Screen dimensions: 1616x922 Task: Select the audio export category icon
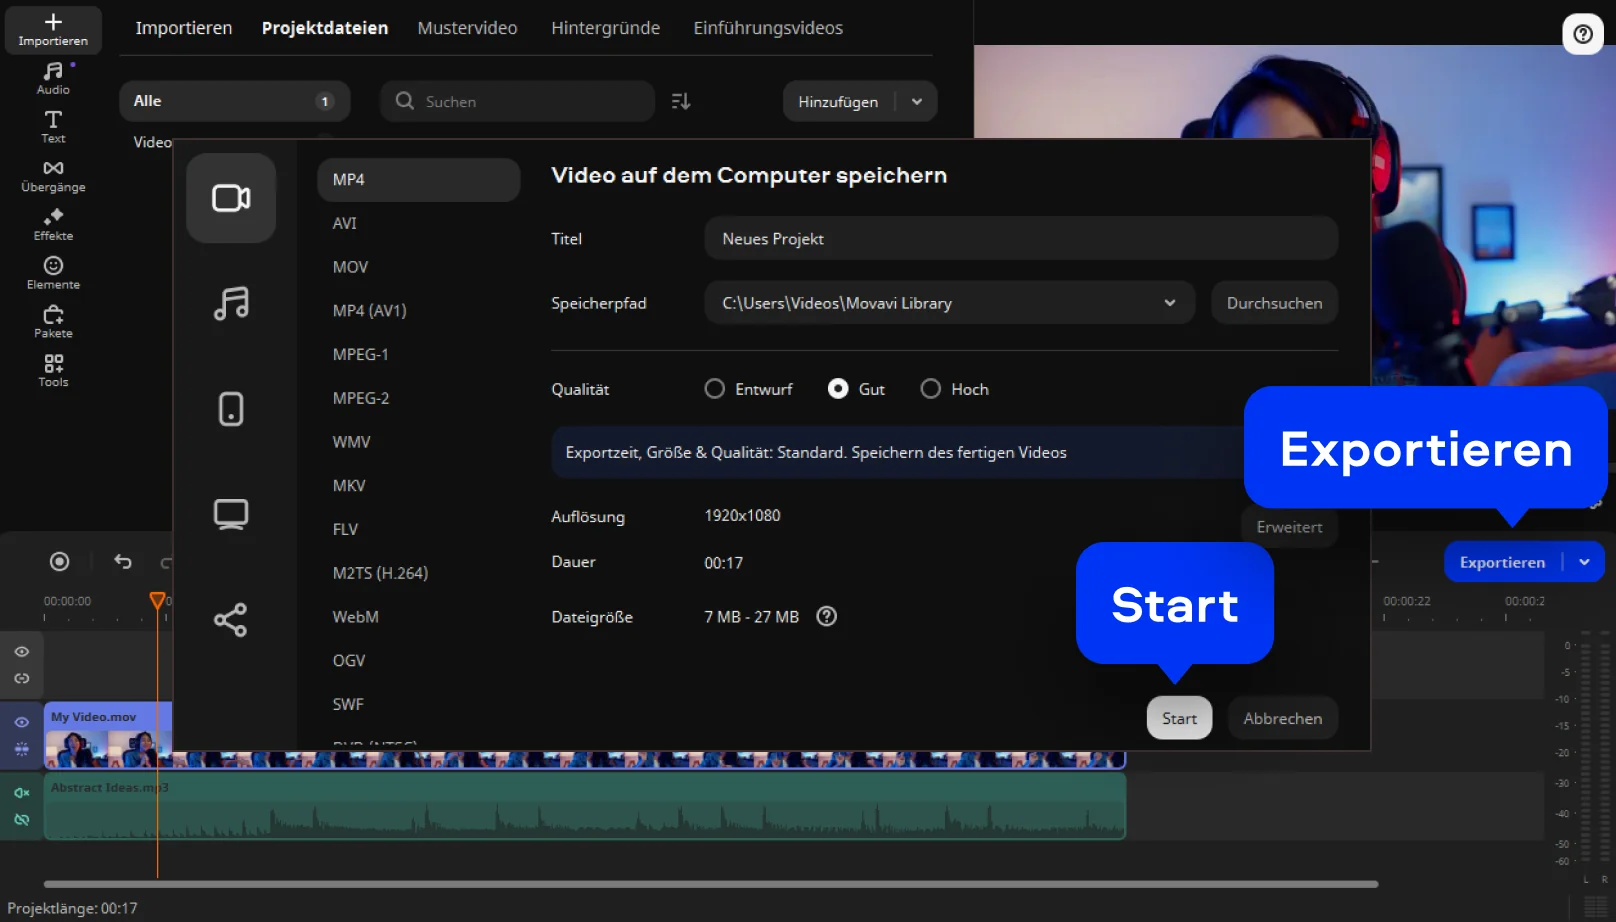coord(231,303)
